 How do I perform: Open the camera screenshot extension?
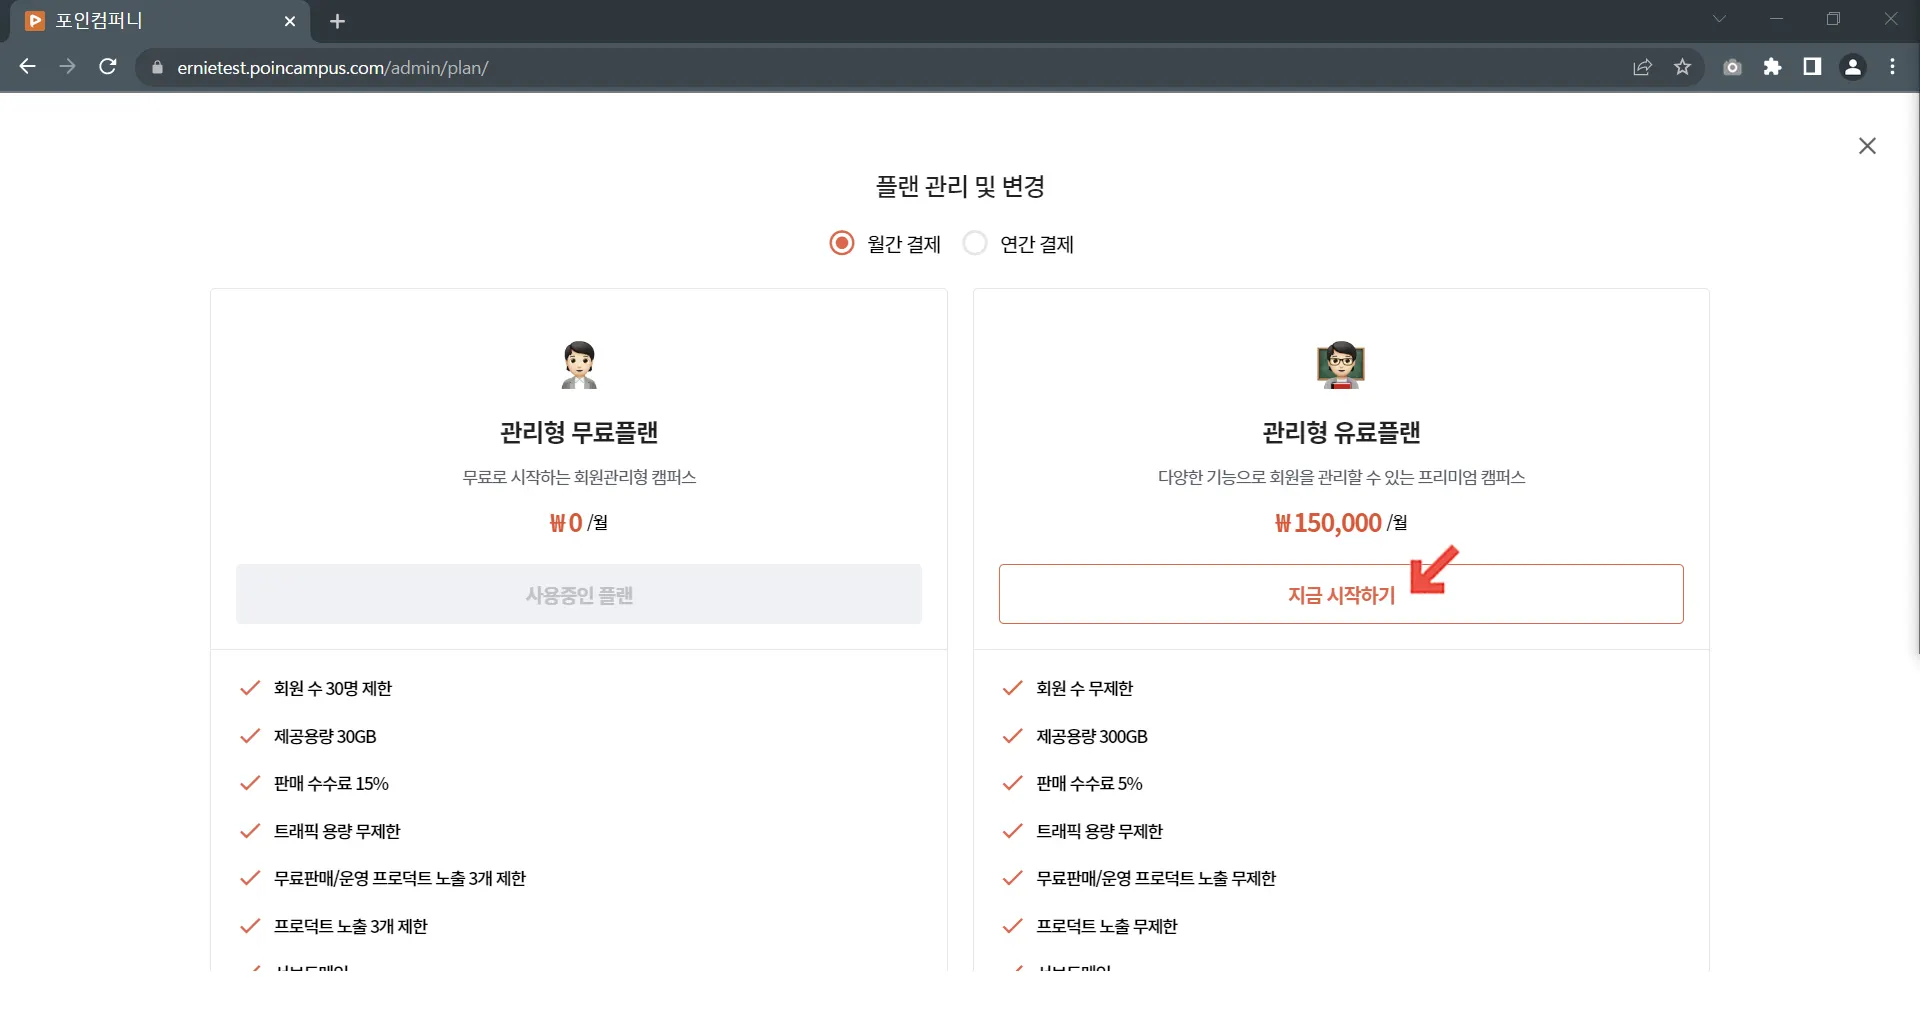pos(1733,67)
